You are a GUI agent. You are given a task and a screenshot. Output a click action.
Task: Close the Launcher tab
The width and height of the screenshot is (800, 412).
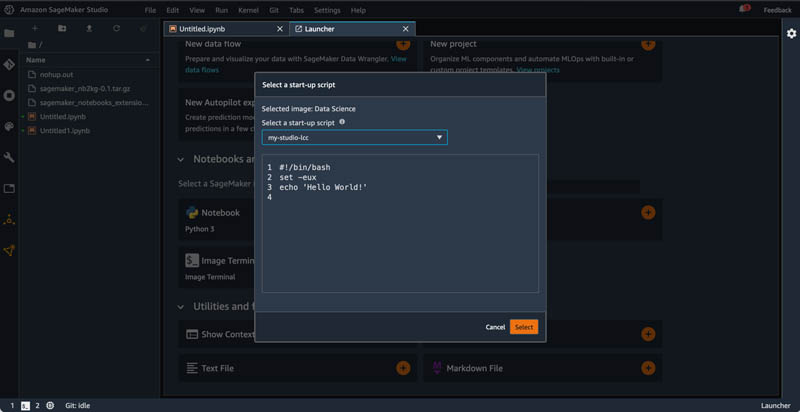[x=406, y=29]
